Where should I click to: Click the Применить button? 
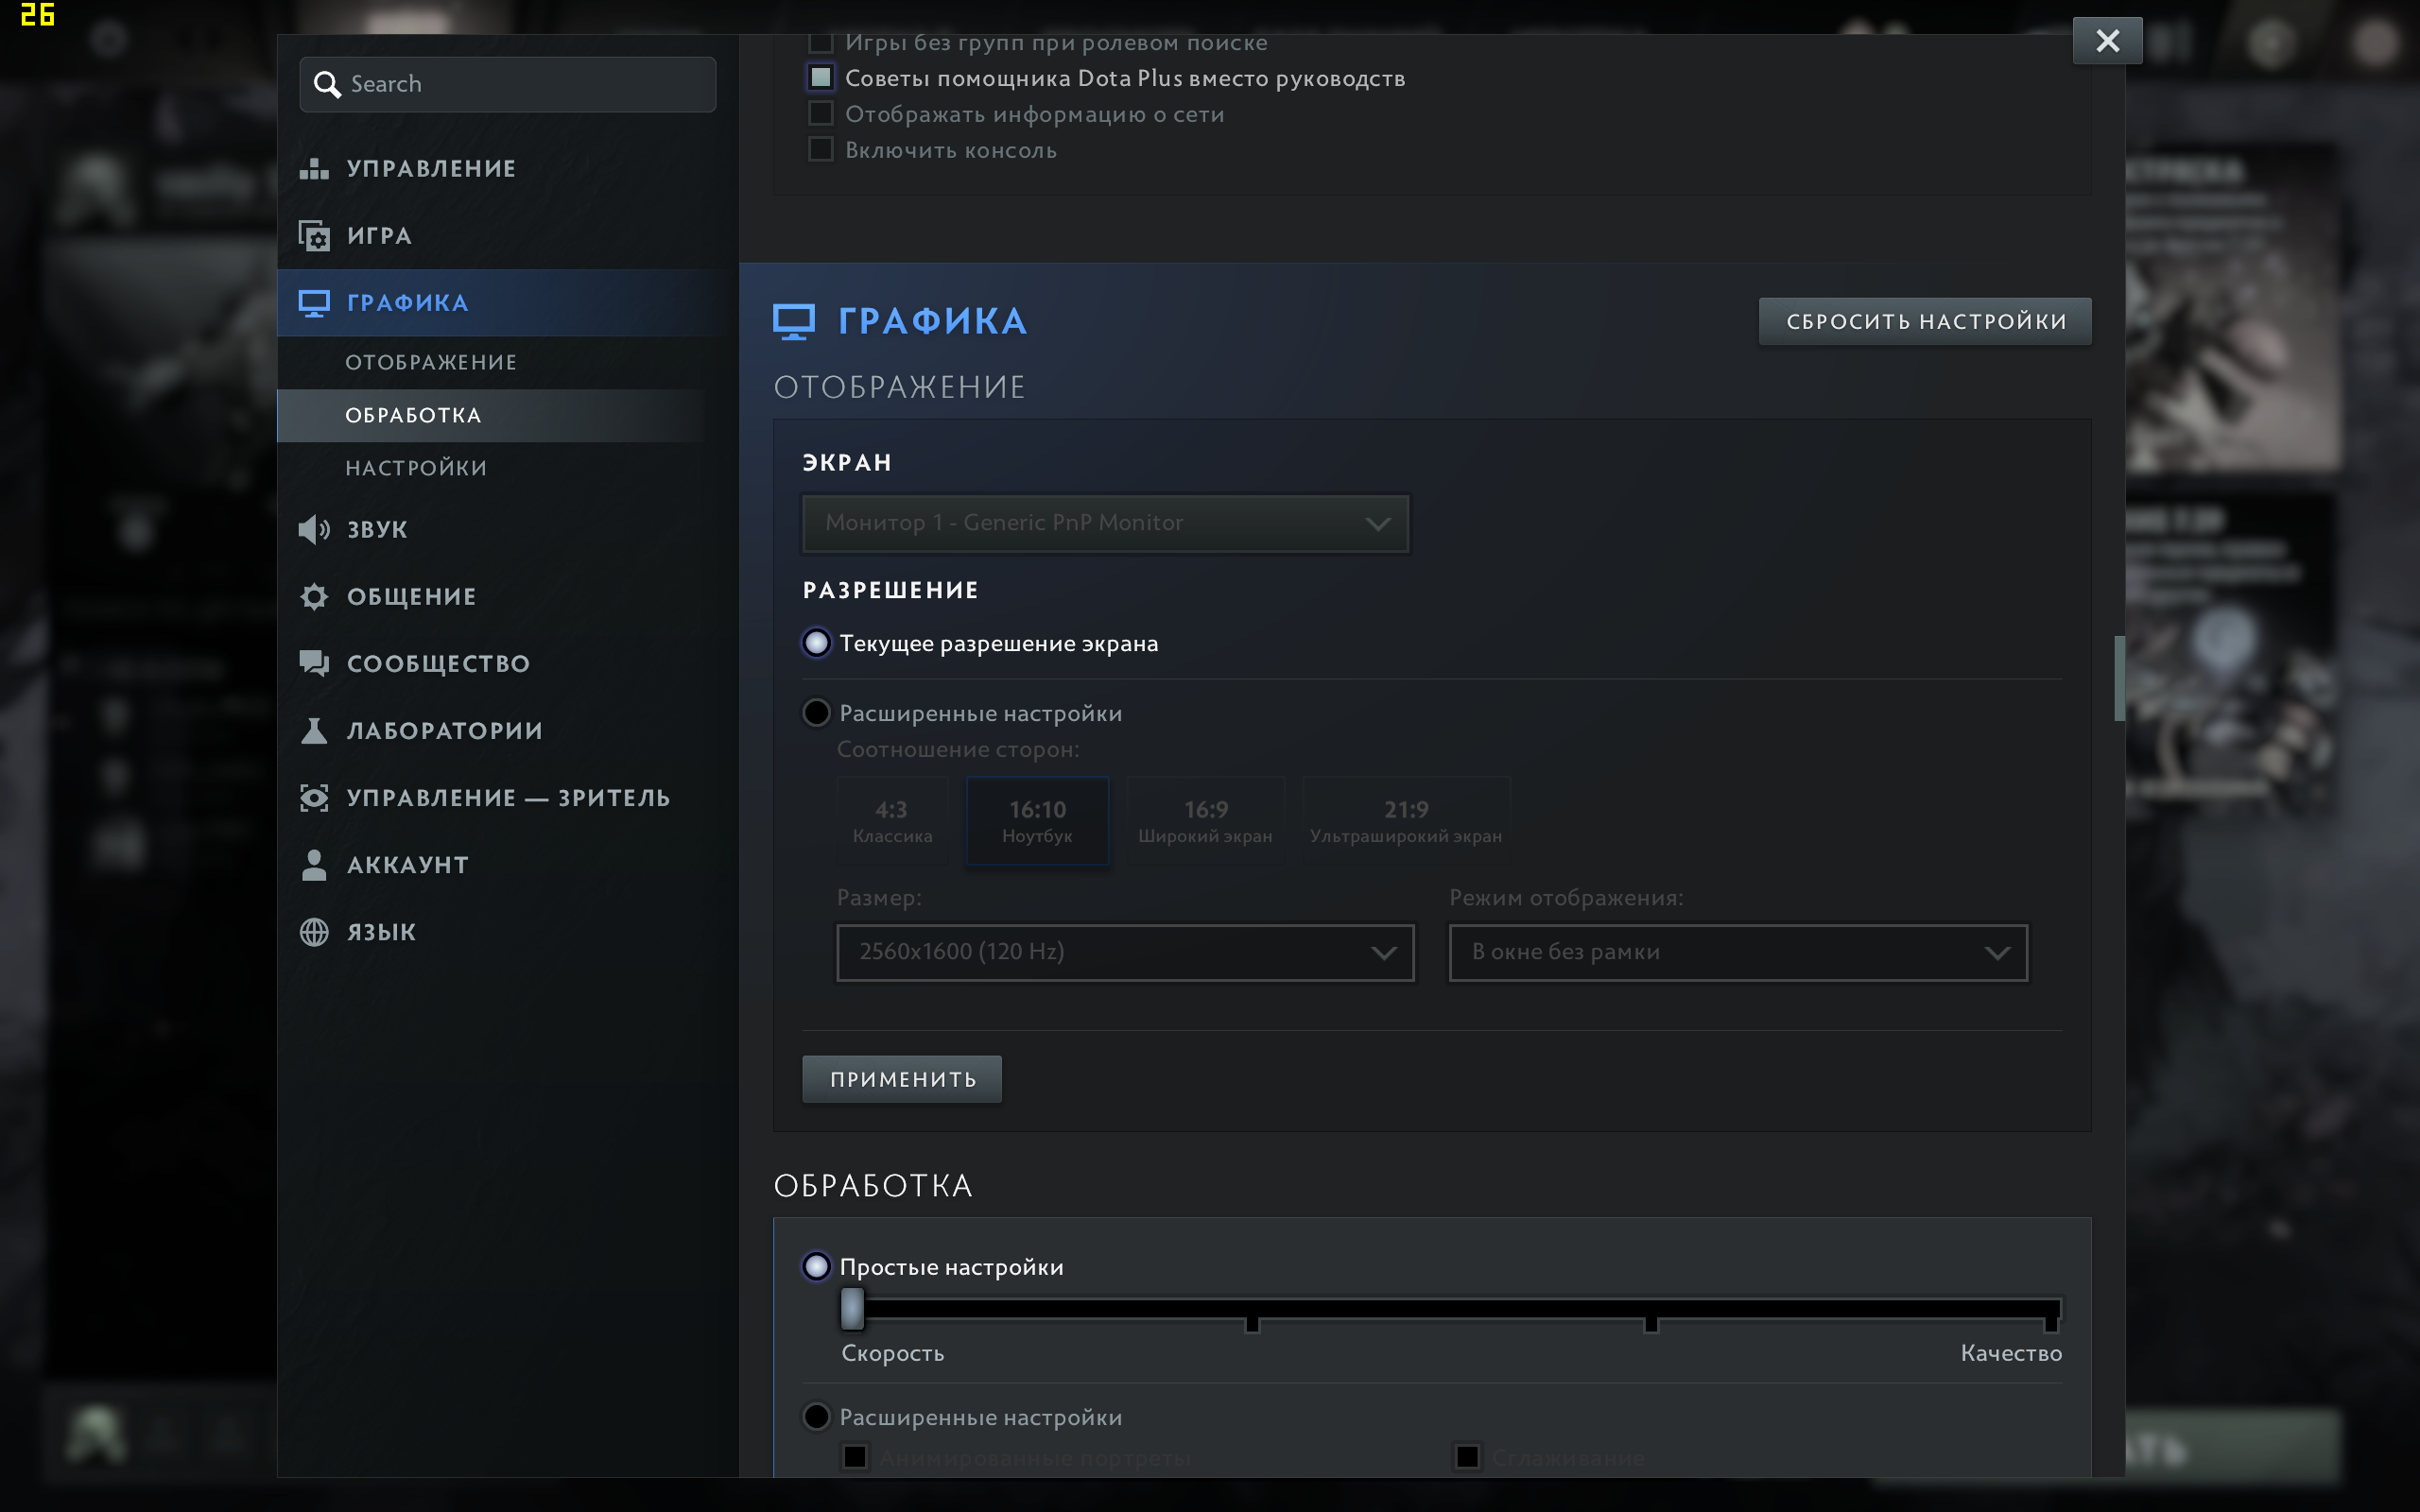[x=902, y=1079]
